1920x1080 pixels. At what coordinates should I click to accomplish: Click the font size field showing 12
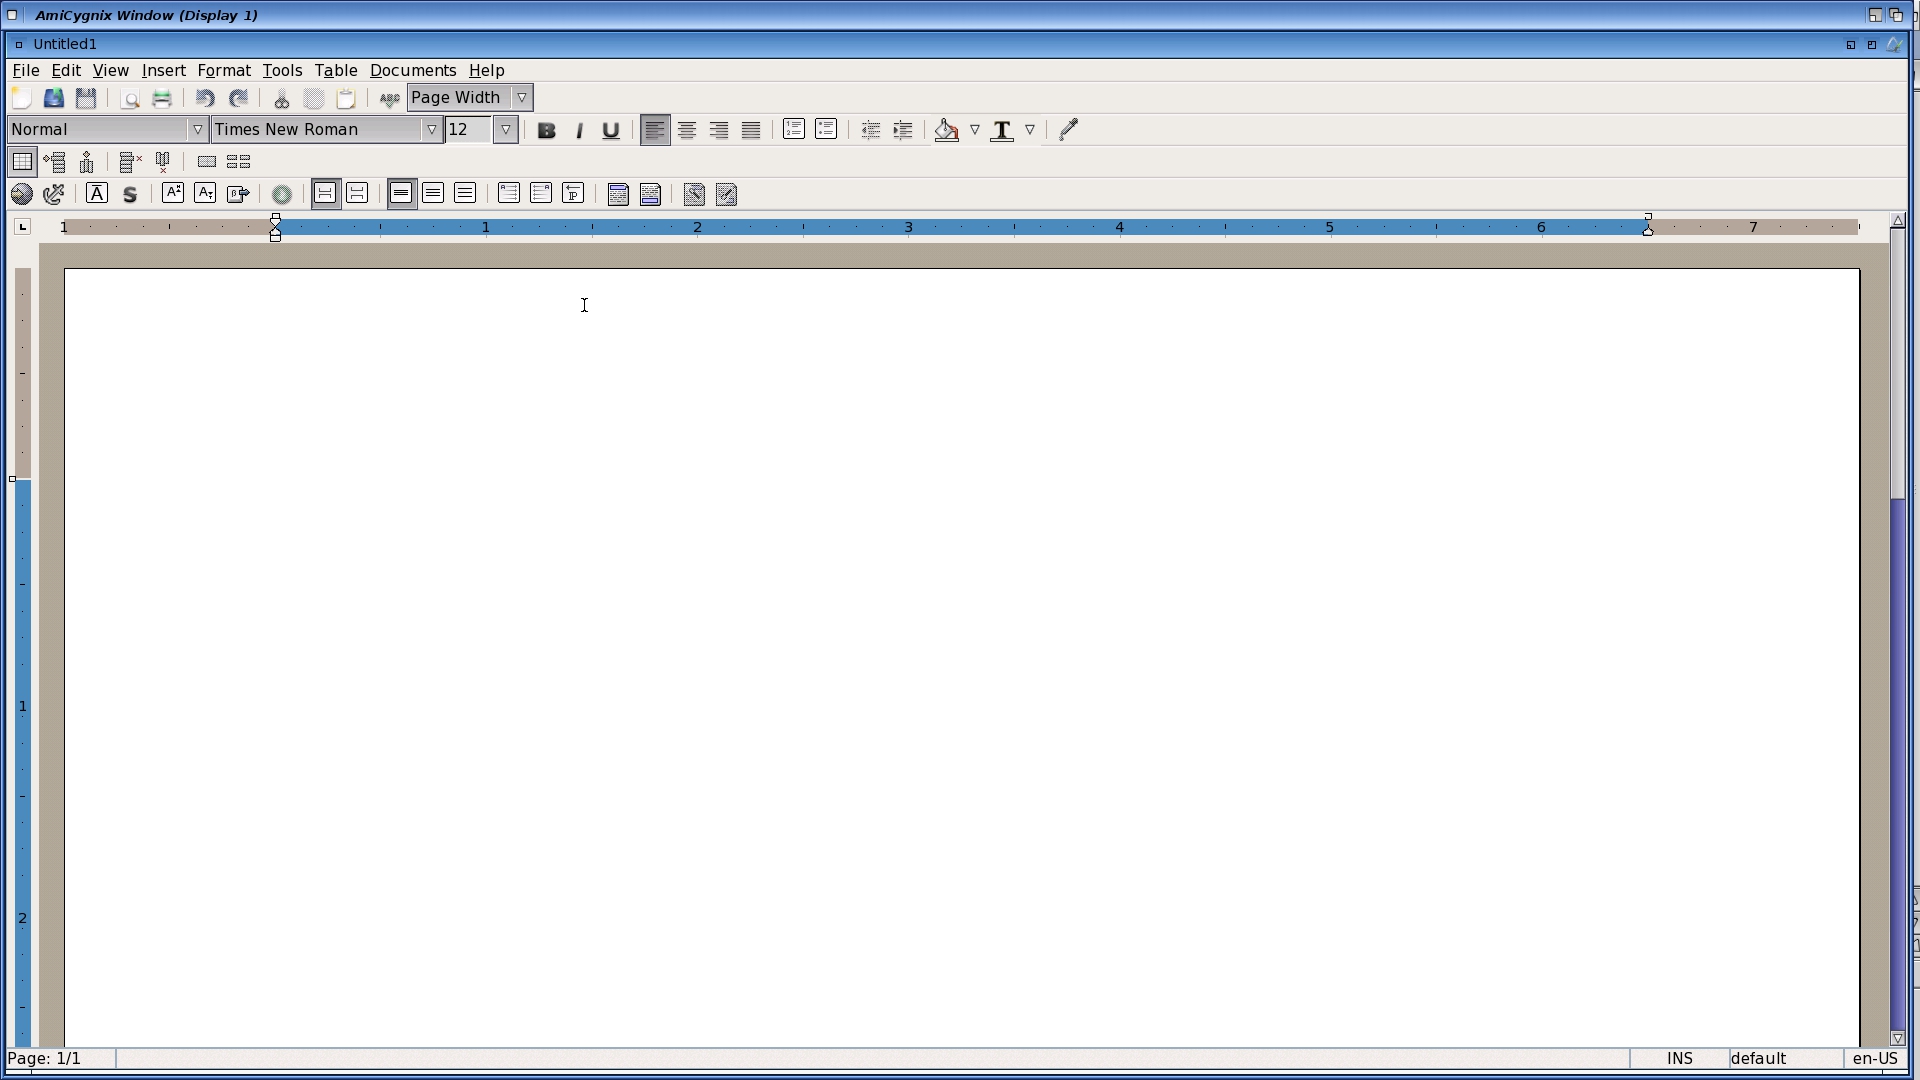(x=468, y=130)
